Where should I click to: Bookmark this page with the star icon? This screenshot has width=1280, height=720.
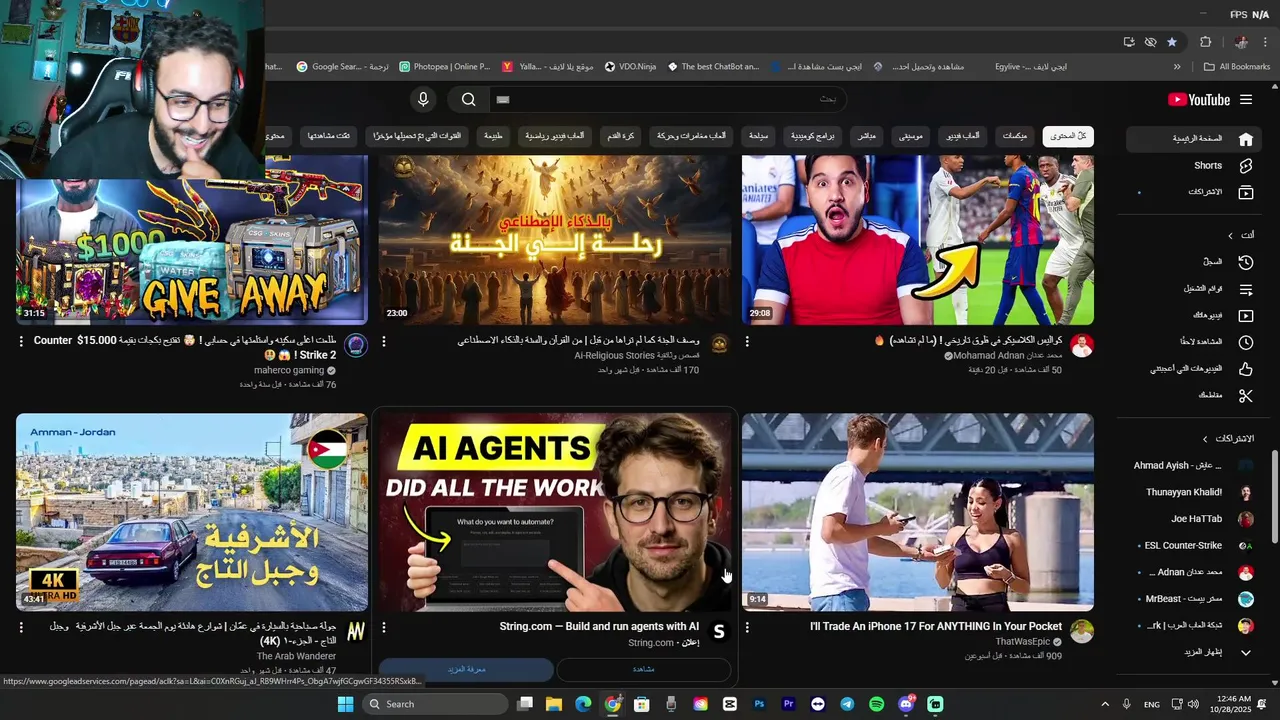coord(1172,42)
